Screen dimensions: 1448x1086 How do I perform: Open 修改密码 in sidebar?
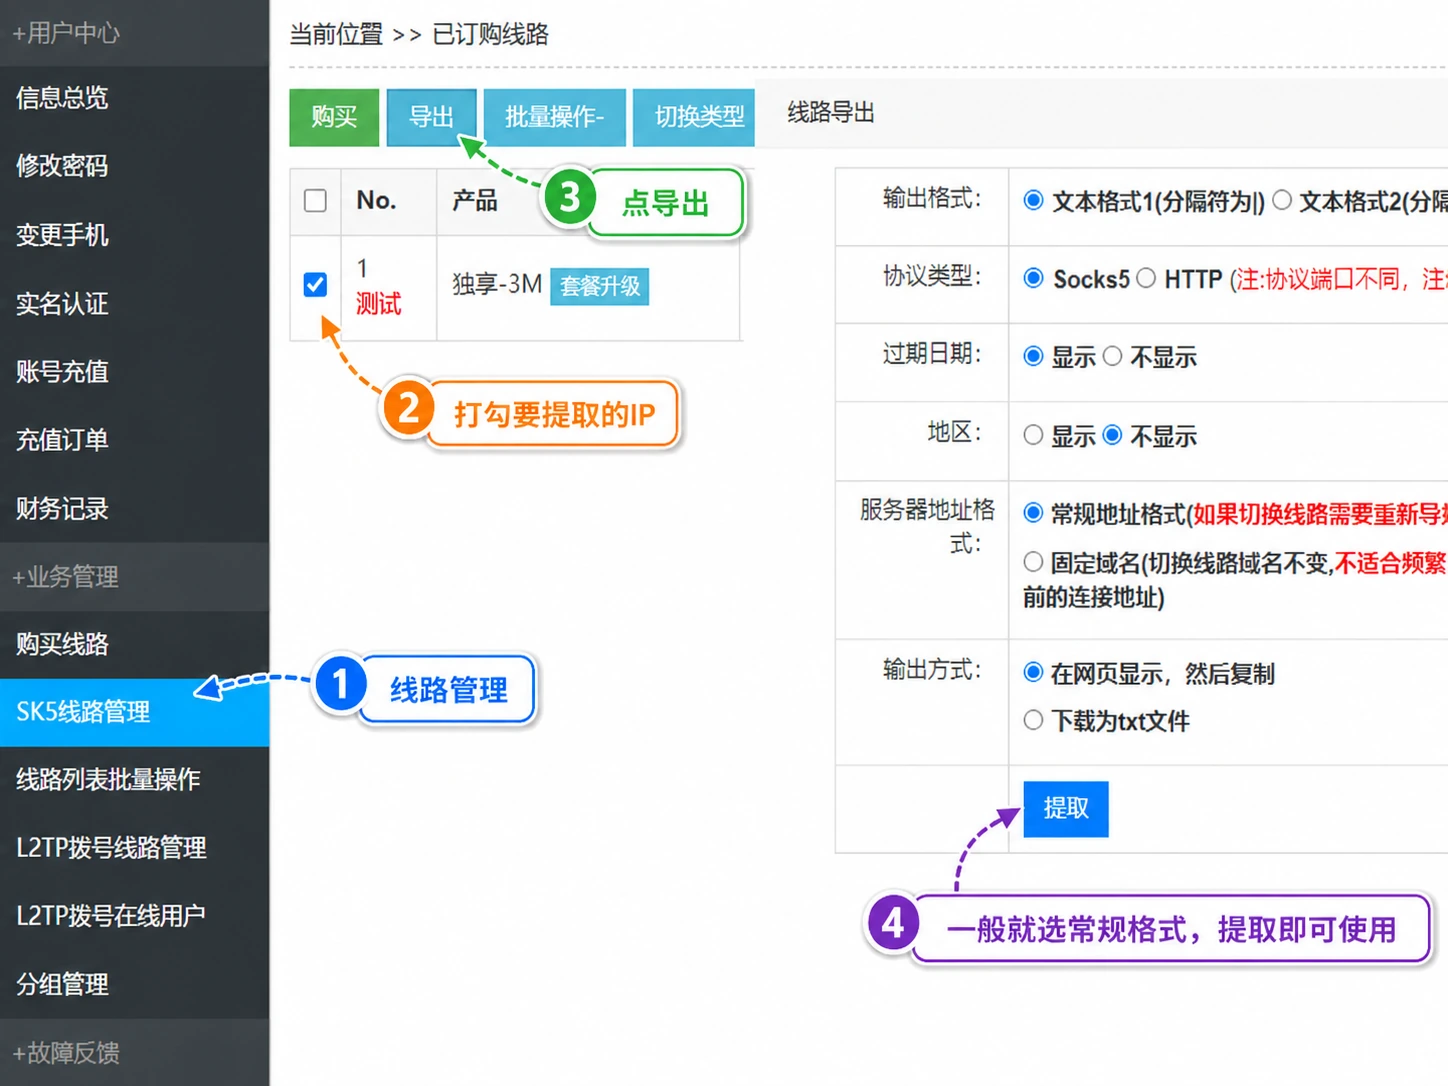[x=134, y=166]
